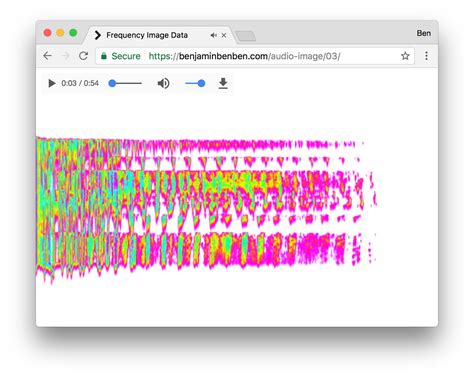The height and width of the screenshot is (378, 474).
Task: Click the green fullscreen window button
Action: (73, 33)
